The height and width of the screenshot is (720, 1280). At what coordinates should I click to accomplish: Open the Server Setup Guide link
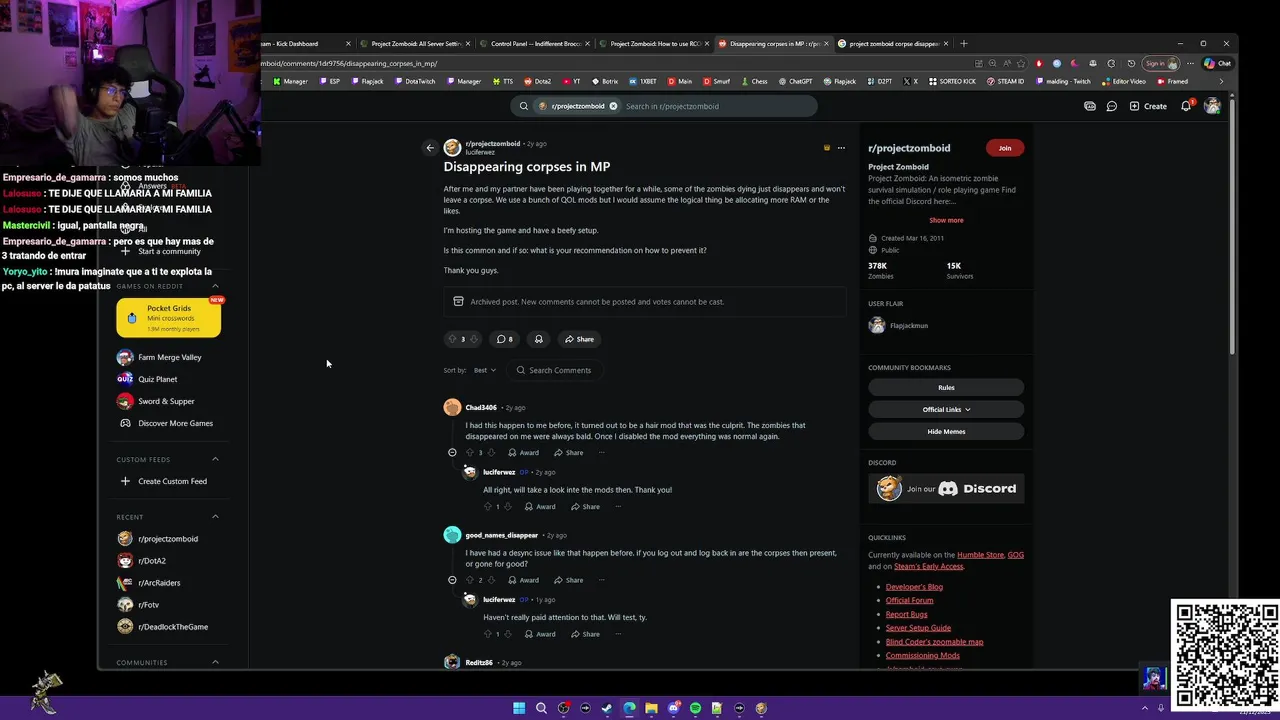(x=918, y=628)
